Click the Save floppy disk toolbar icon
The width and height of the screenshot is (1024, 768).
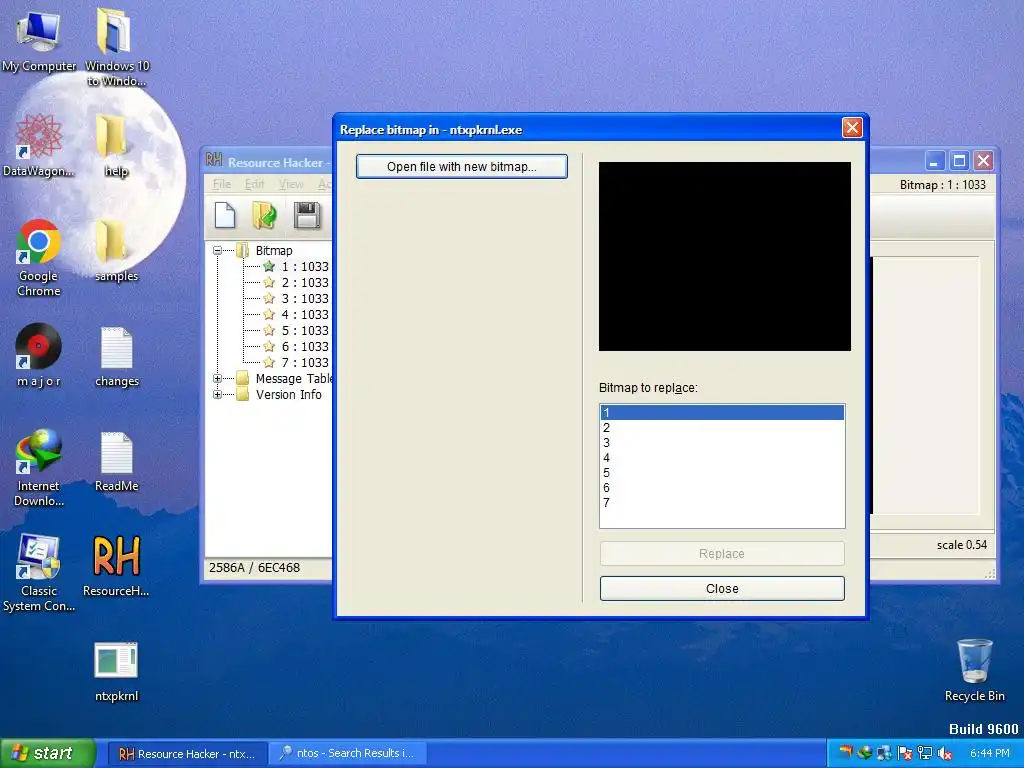coord(307,215)
